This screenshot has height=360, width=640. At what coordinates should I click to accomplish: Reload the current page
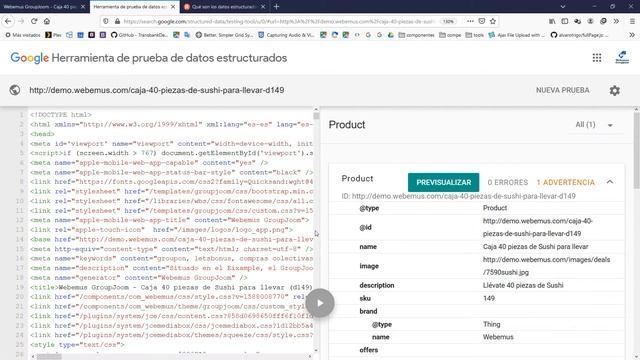pyautogui.click(x=33, y=21)
